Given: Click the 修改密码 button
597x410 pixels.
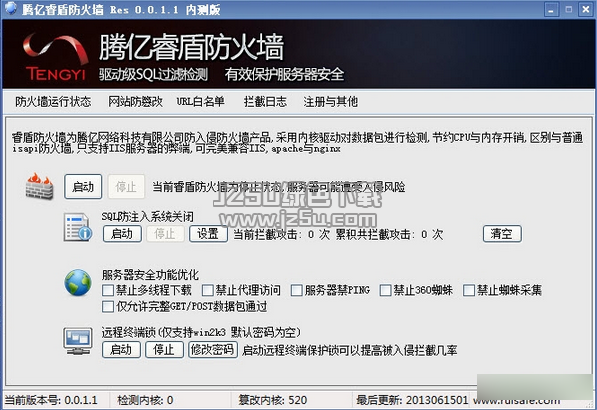Looking at the screenshot, I should [x=213, y=349].
